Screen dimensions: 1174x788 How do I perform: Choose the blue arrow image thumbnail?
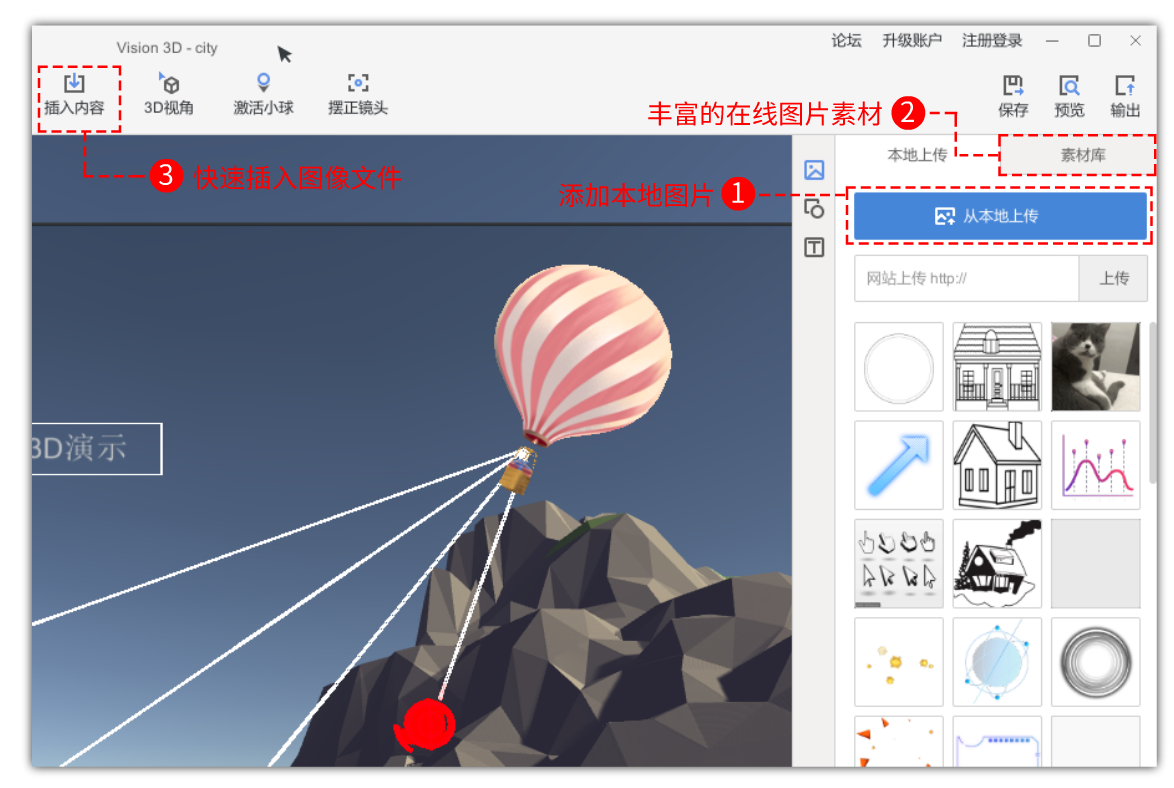(x=898, y=465)
